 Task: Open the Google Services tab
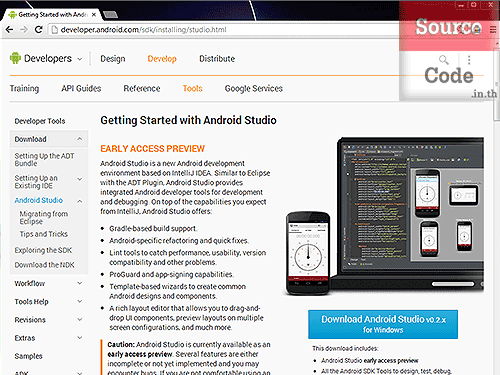(254, 88)
